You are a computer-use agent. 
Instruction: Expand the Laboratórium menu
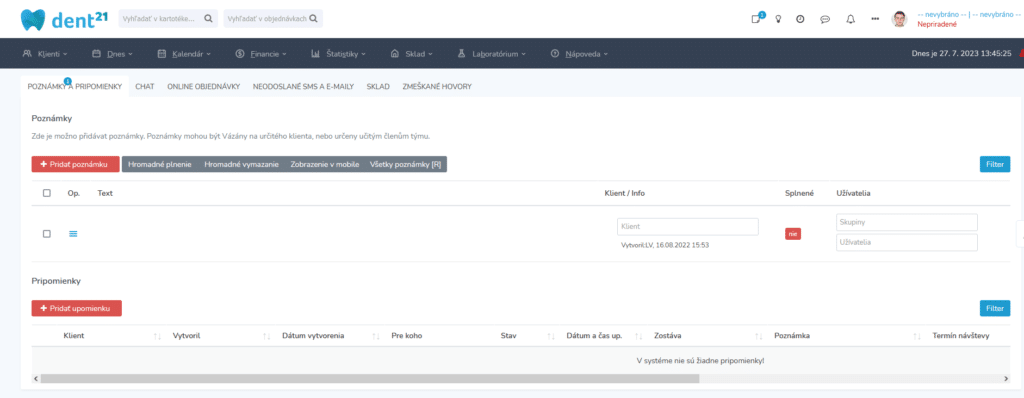[492, 54]
